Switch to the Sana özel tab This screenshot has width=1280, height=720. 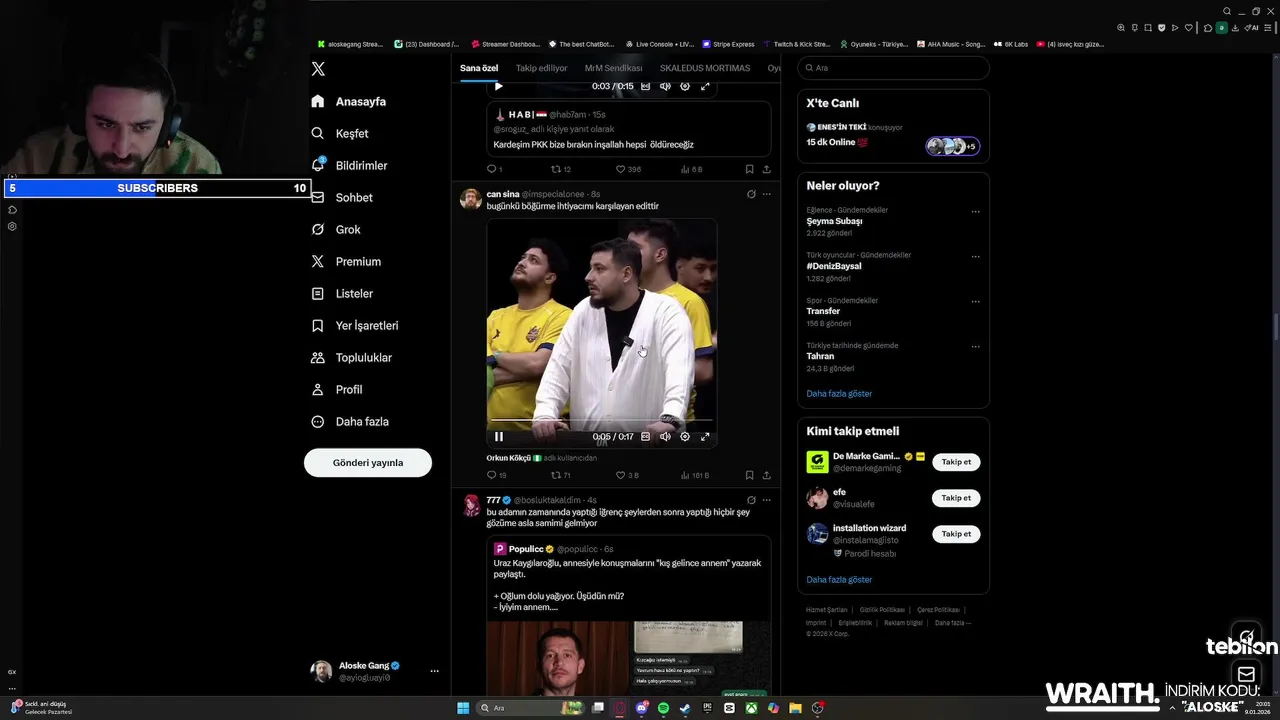click(x=479, y=68)
